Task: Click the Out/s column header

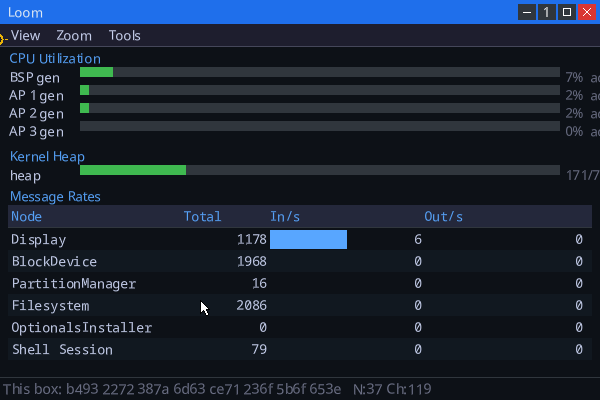Action: (x=443, y=217)
